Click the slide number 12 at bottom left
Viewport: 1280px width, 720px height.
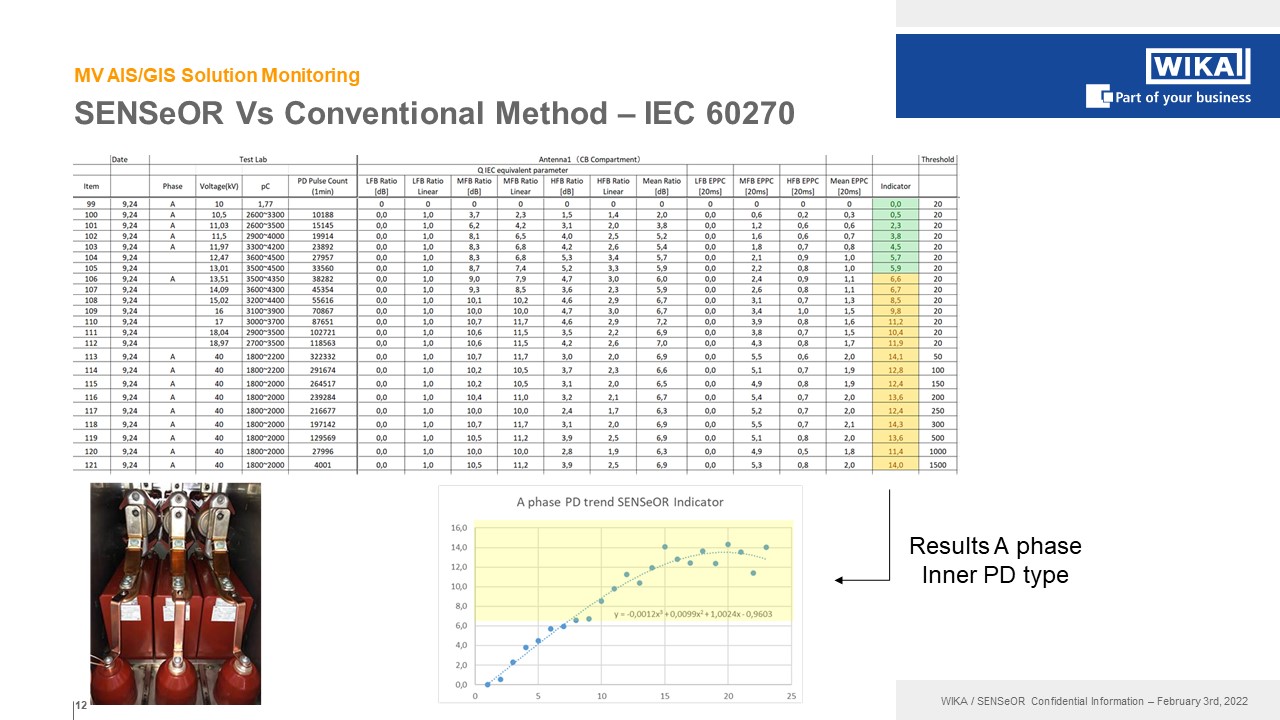(82, 707)
